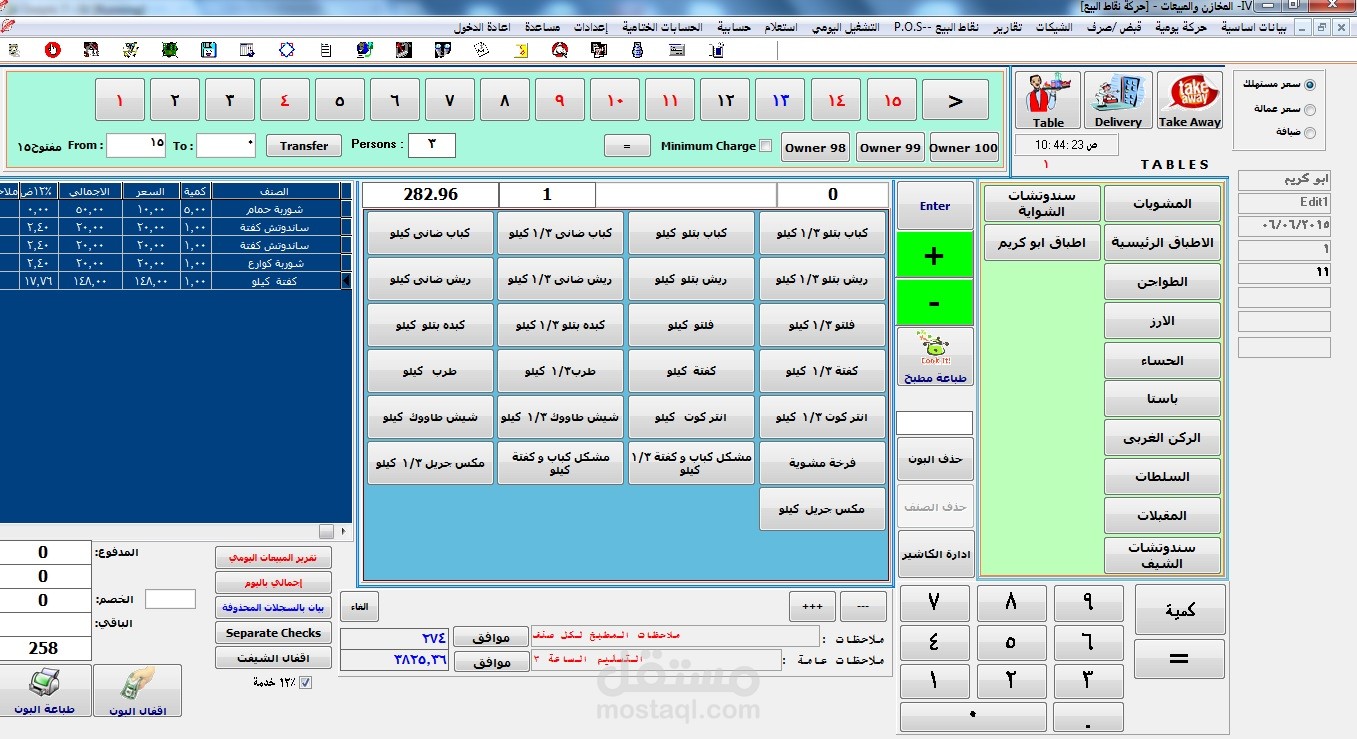Open حركة يومية menu
This screenshot has height=739, width=1357.
pyautogui.click(x=1180, y=27)
